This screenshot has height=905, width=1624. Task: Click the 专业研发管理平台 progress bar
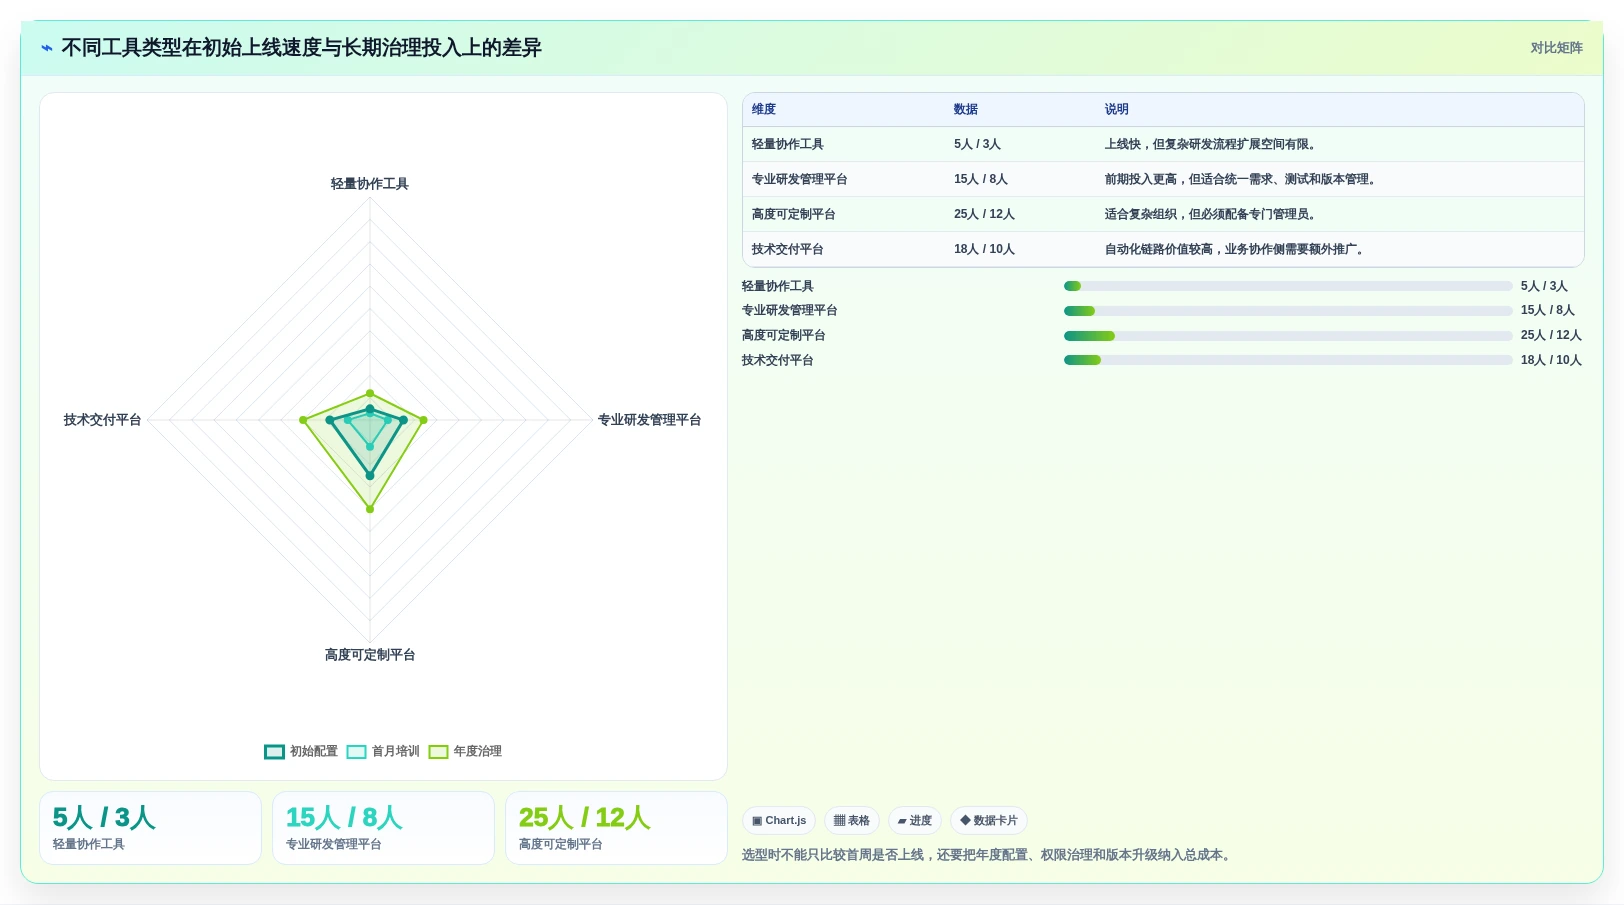[1288, 311]
